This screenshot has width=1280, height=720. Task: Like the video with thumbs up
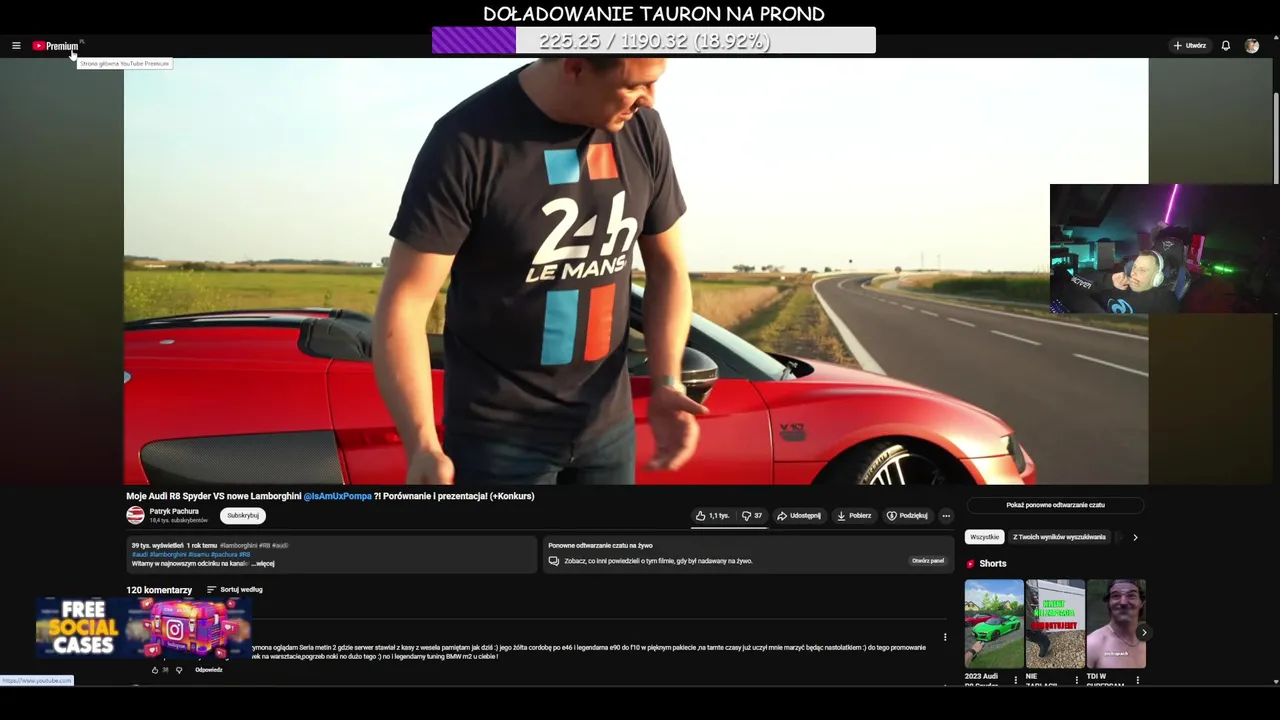[712, 516]
